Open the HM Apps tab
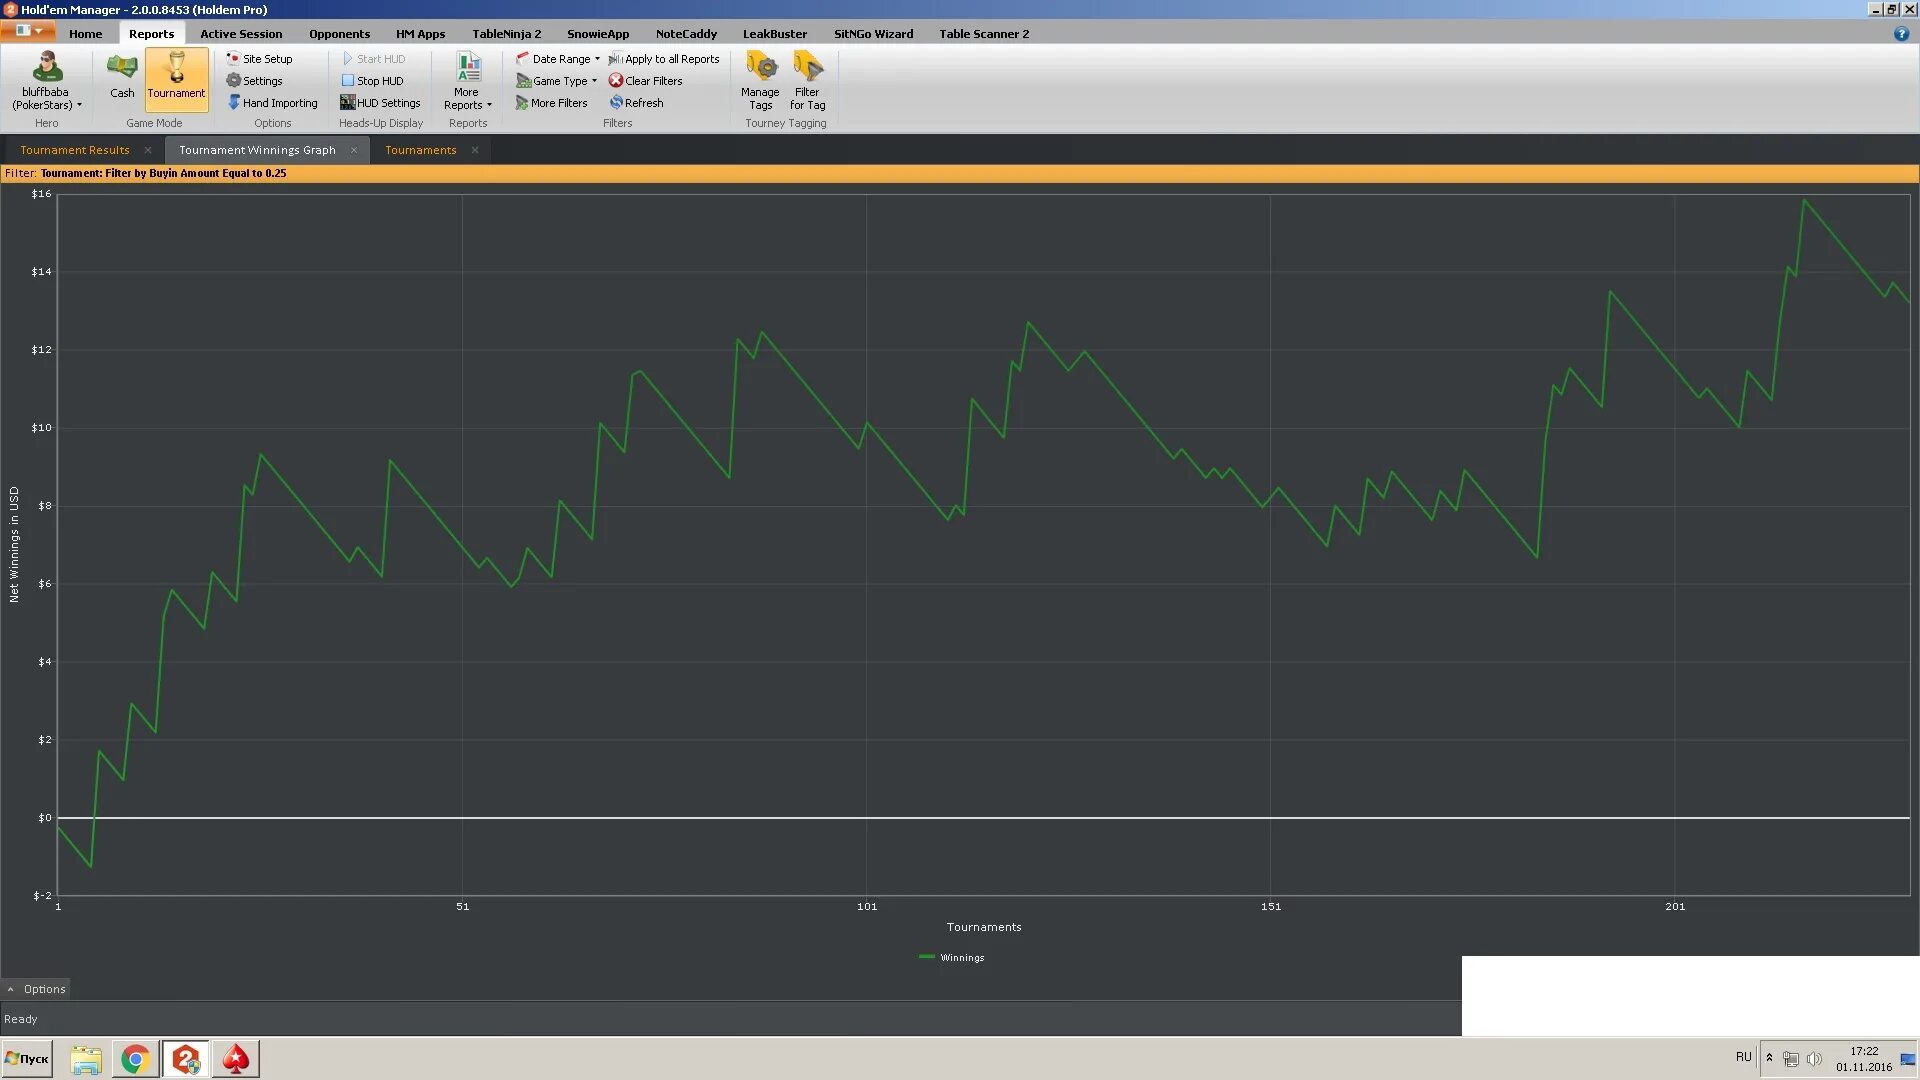The width and height of the screenshot is (1920, 1080). (x=420, y=34)
